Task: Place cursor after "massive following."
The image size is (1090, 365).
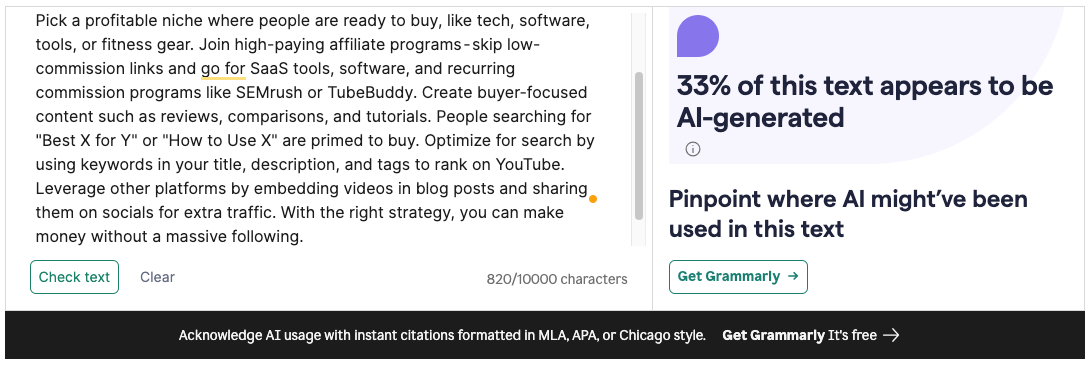Action: [x=304, y=236]
